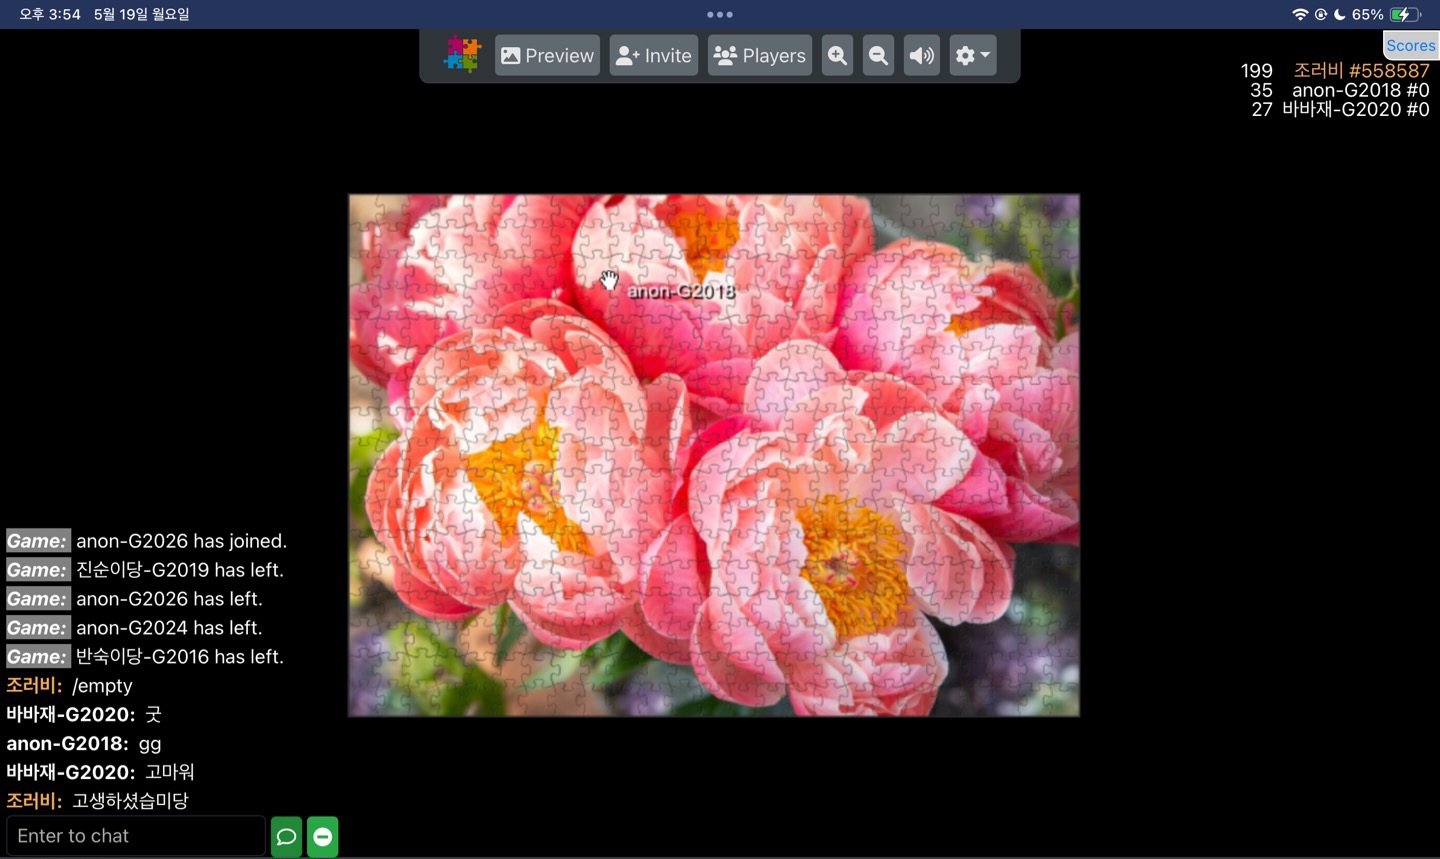Viewport: 1440px width, 859px height.
Task: Click the 오후 3:54 clock in status bar
Action: coord(50,14)
